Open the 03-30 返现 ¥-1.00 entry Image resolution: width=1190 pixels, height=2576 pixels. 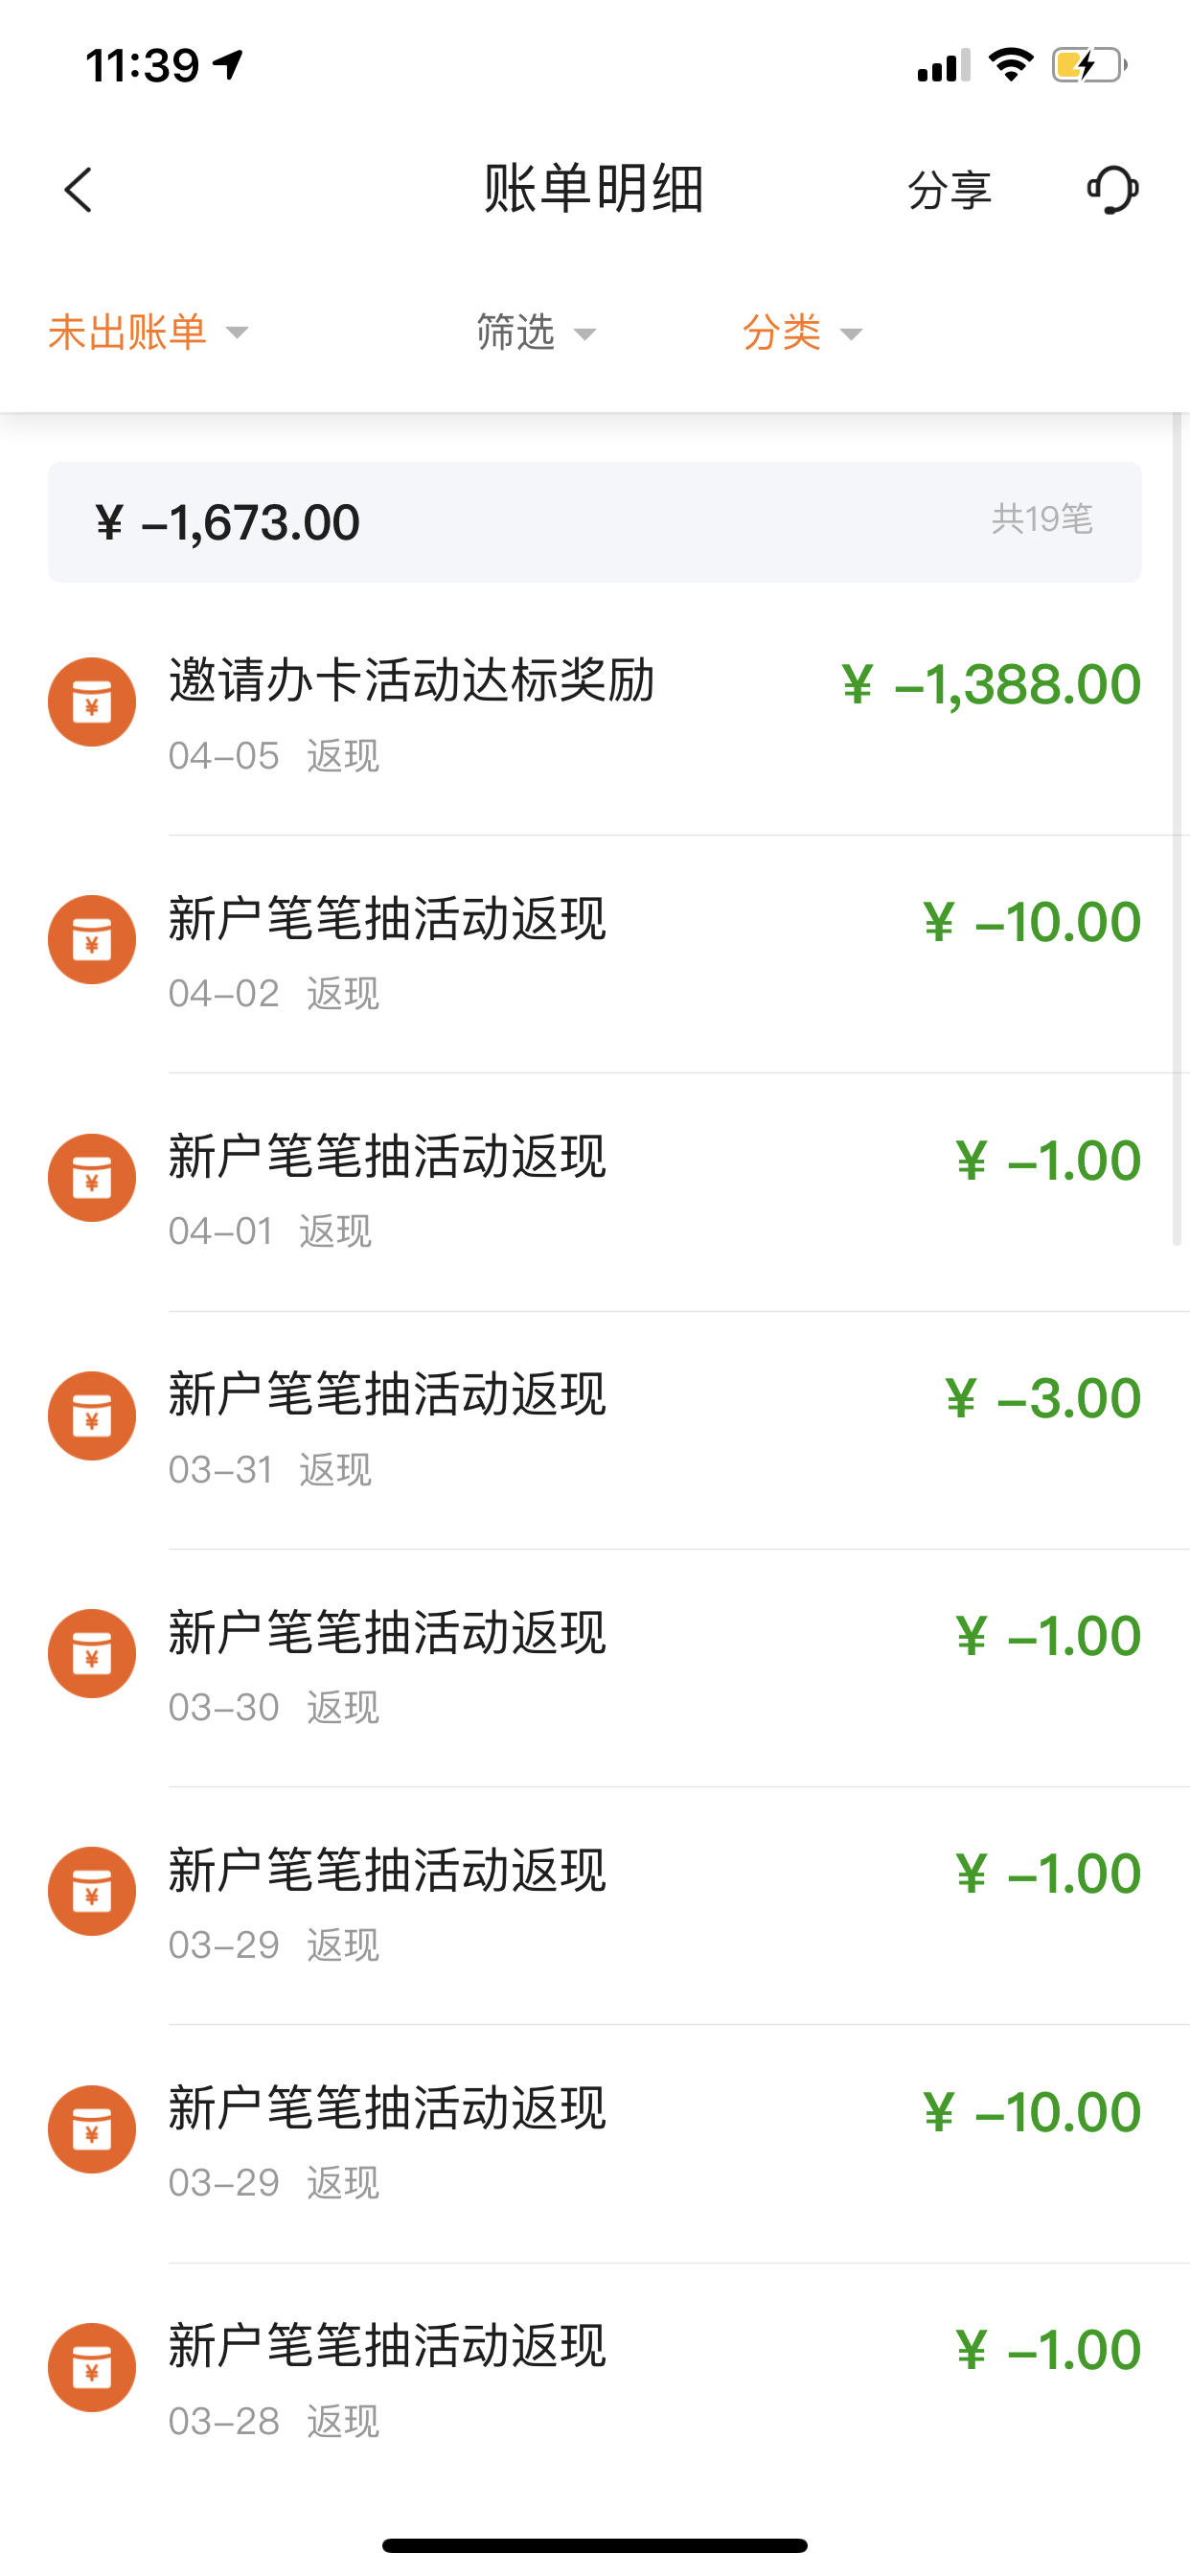pos(595,1668)
